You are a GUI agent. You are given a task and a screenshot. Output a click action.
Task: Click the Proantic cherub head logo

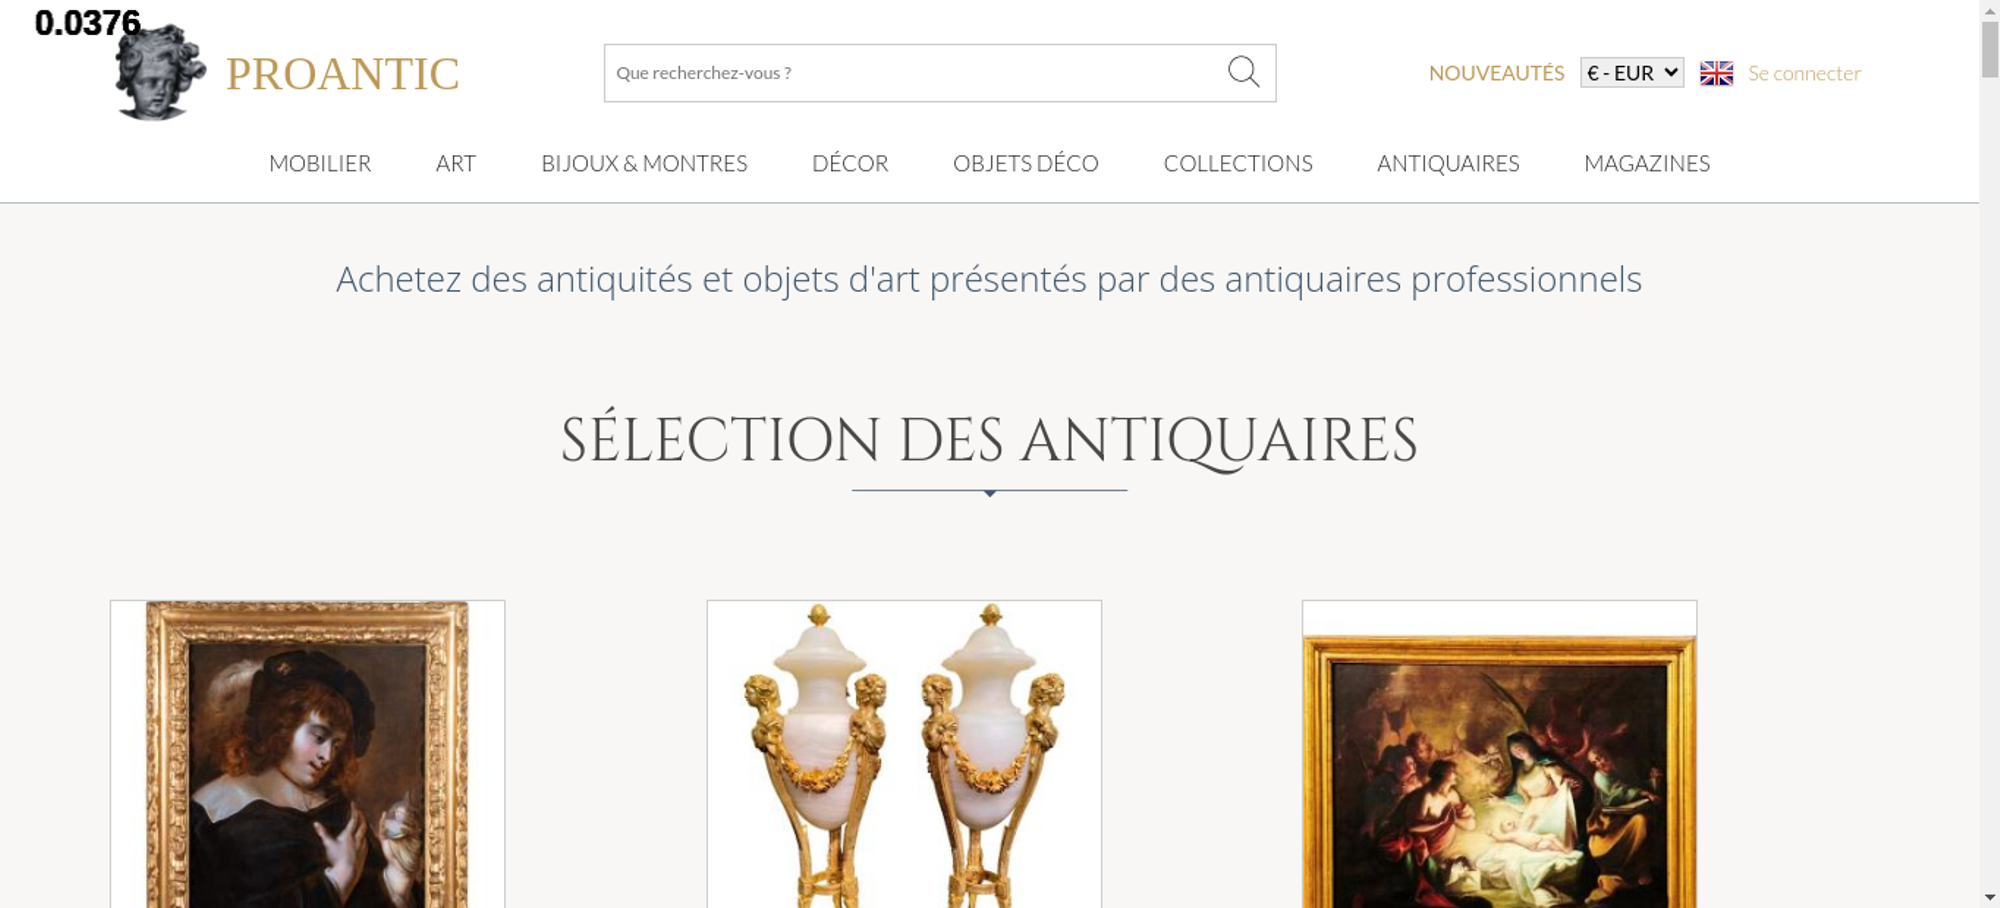[x=160, y=72]
